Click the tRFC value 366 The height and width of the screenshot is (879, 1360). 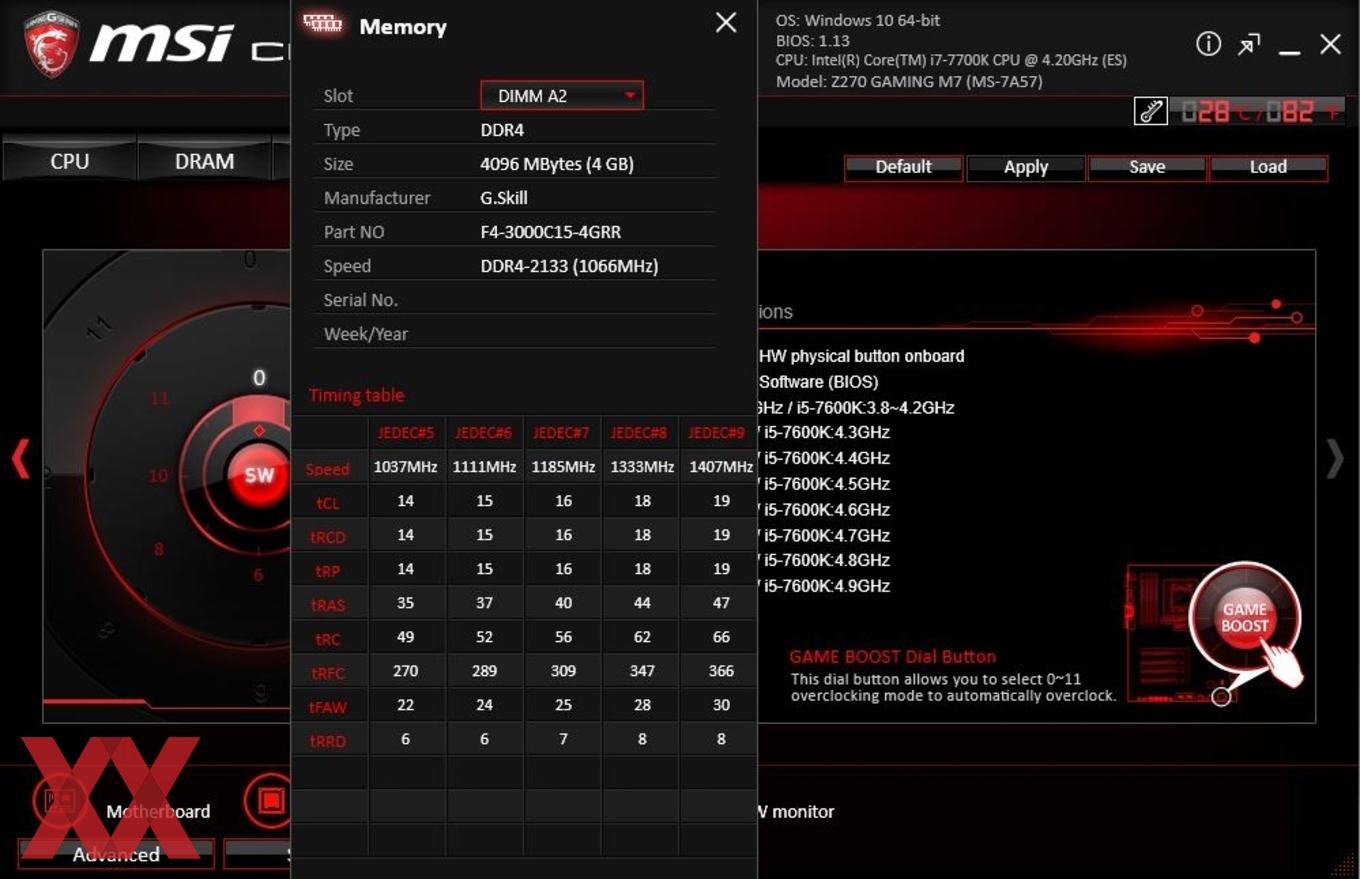[x=720, y=671]
